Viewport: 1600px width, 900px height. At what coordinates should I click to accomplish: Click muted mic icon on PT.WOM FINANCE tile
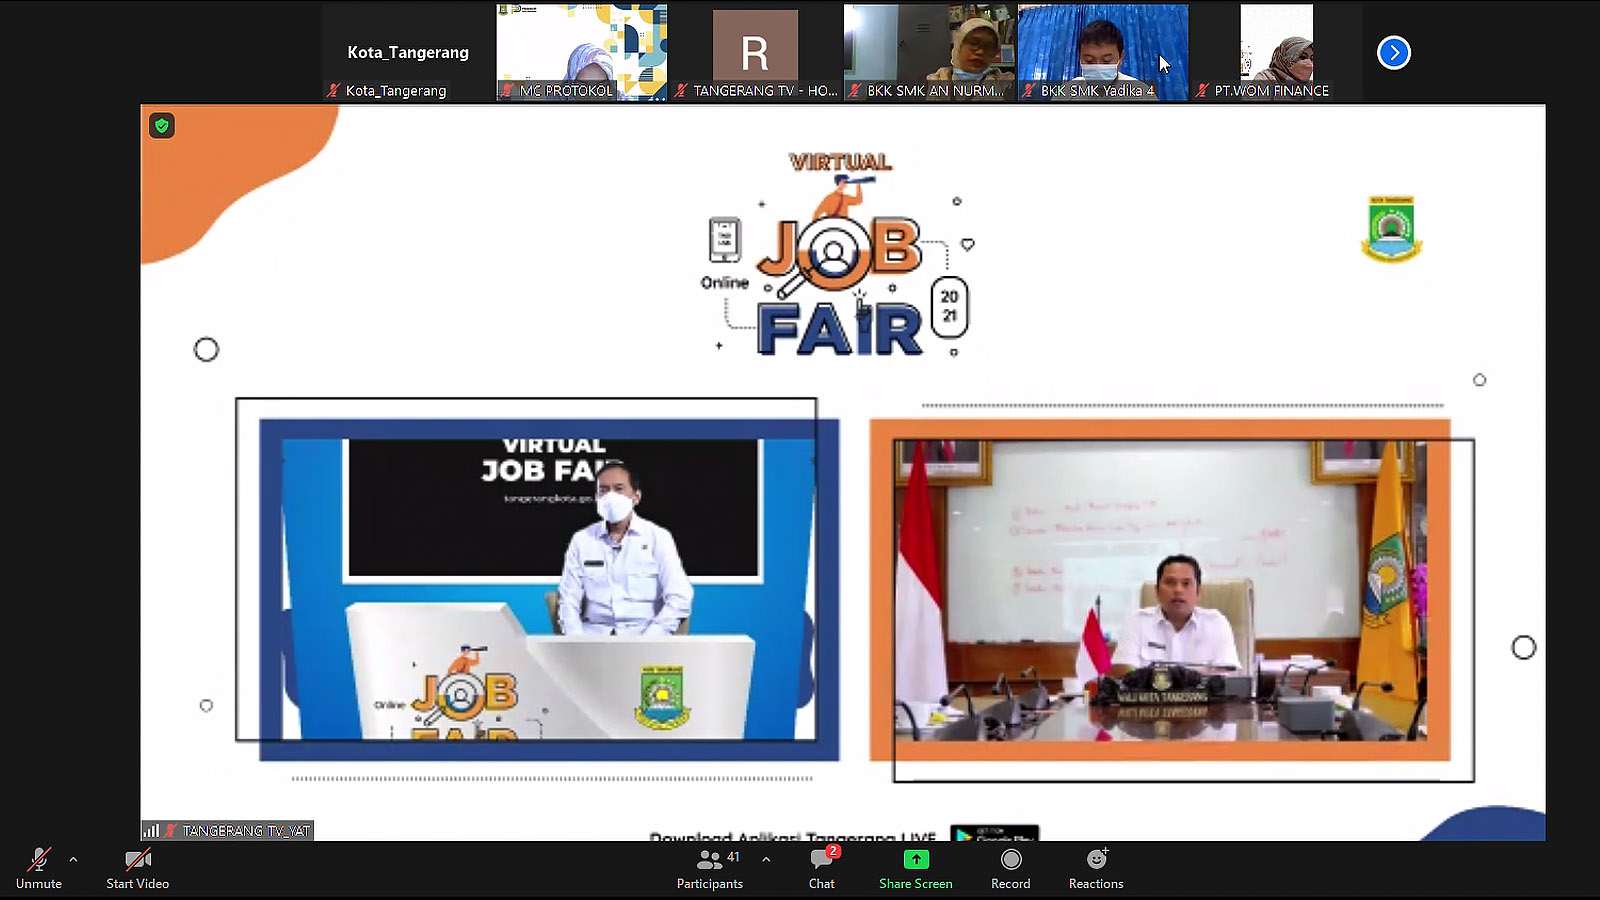point(1203,90)
